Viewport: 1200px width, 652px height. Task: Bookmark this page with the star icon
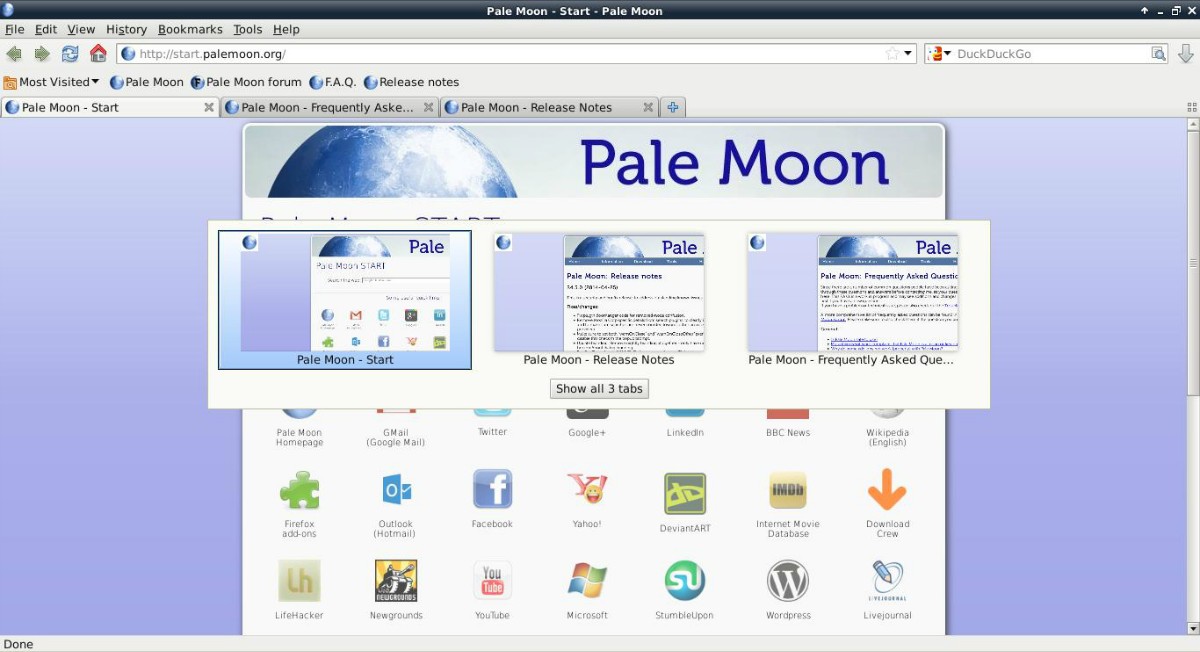point(892,54)
